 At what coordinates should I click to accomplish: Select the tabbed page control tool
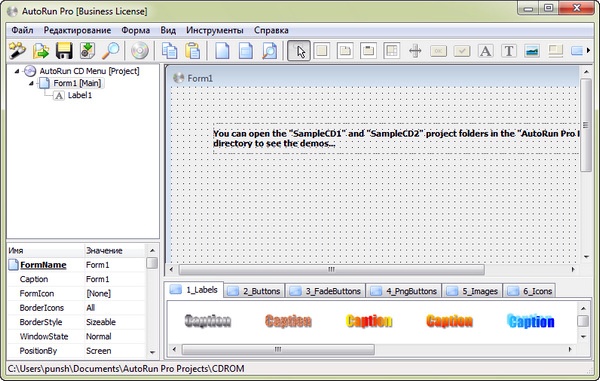tap(345, 50)
